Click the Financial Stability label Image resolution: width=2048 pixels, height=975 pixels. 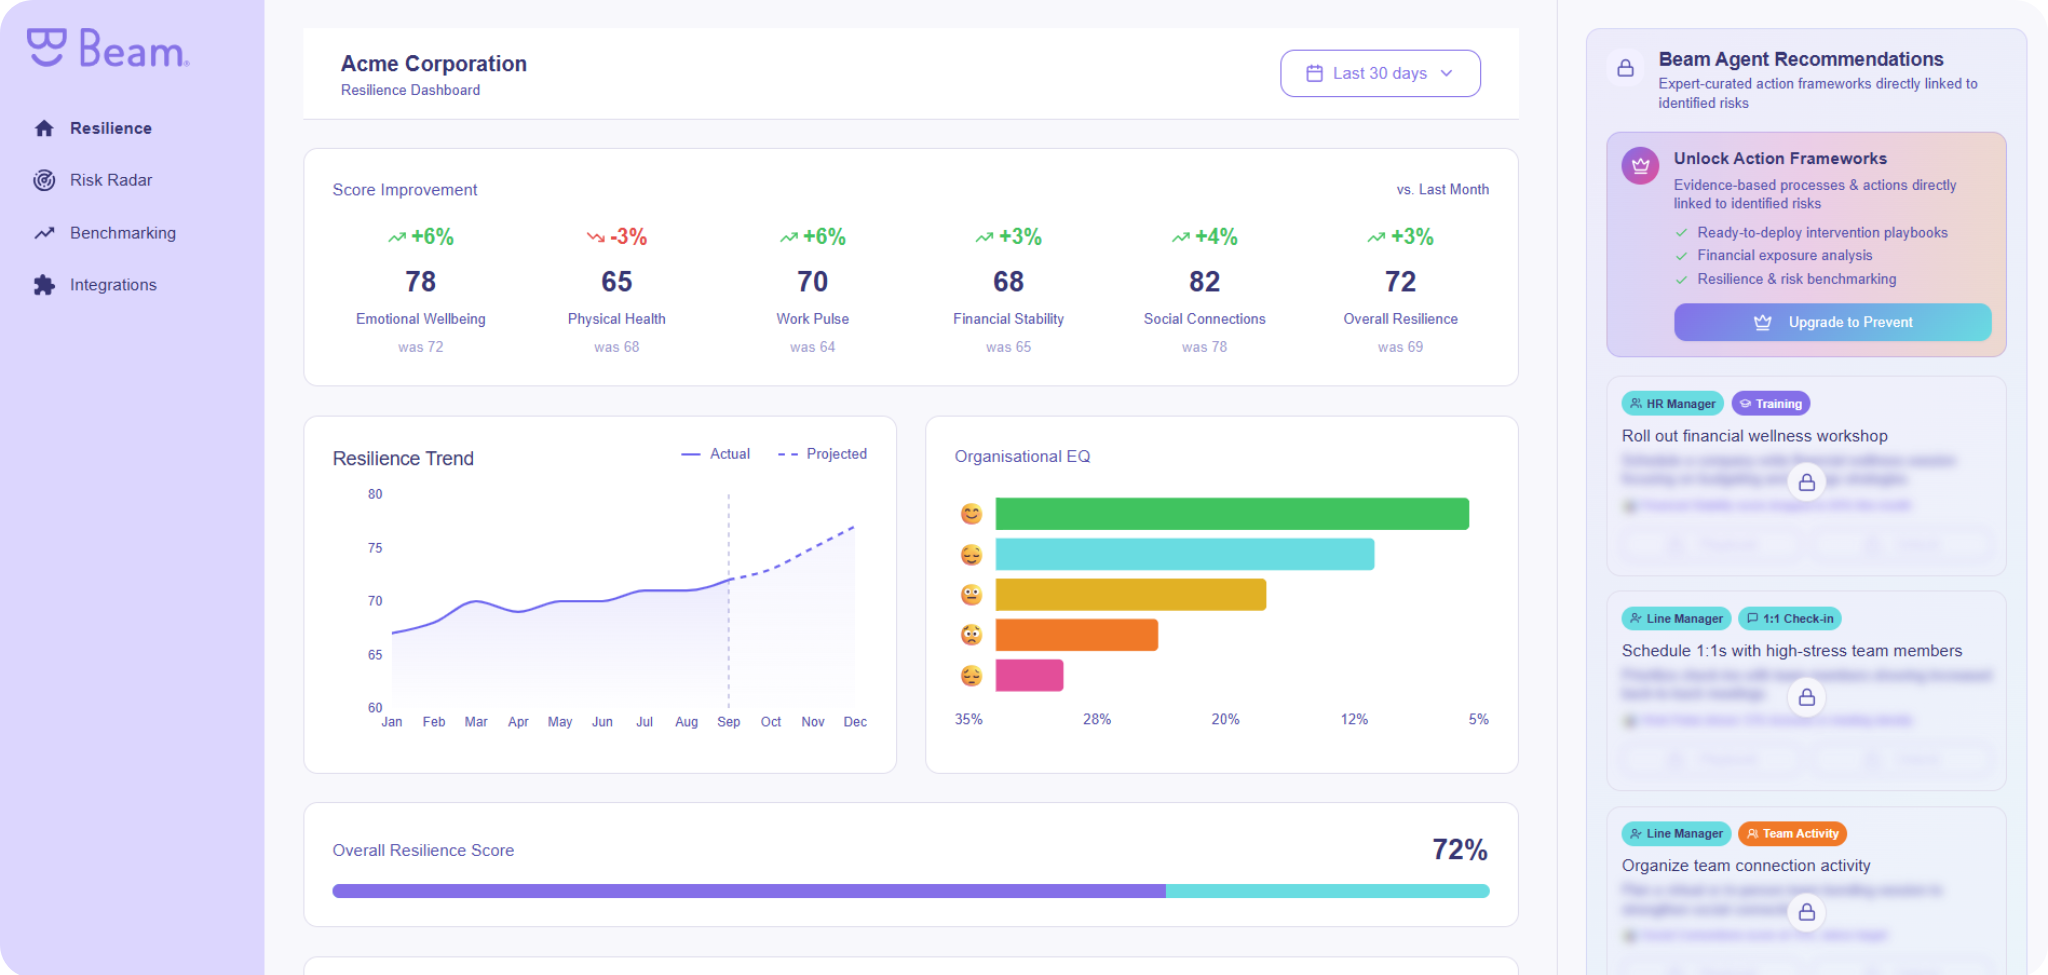1009,319
